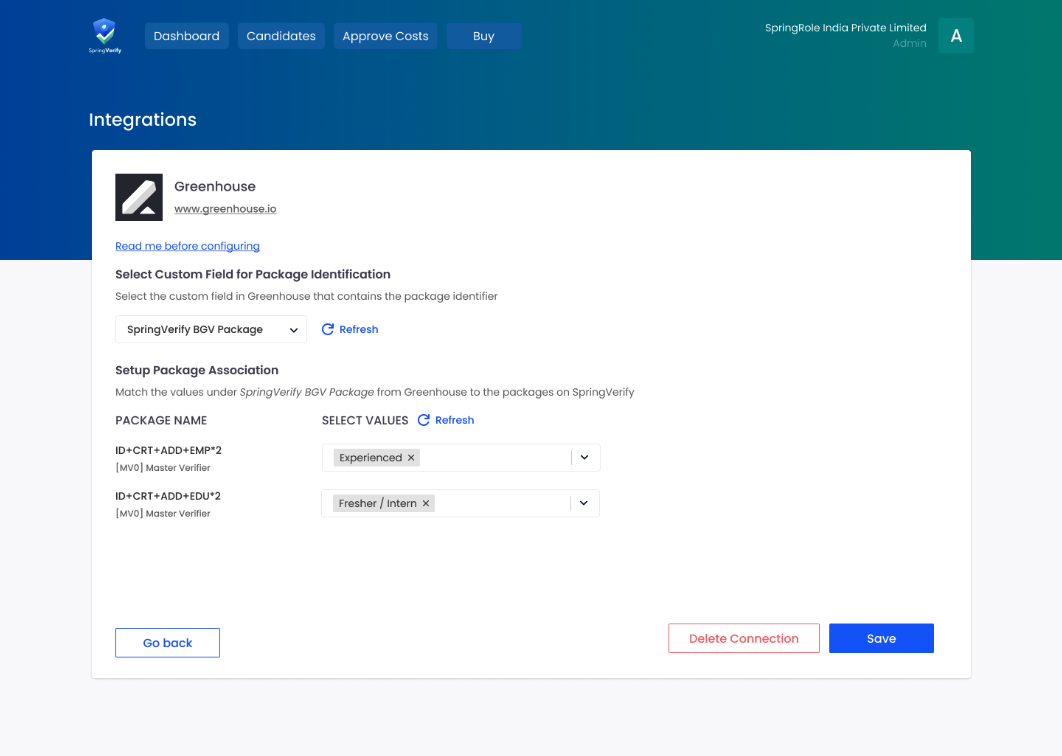Remove the Fresher / Intern tag
Image resolution: width=1062 pixels, height=756 pixels.
(x=426, y=503)
